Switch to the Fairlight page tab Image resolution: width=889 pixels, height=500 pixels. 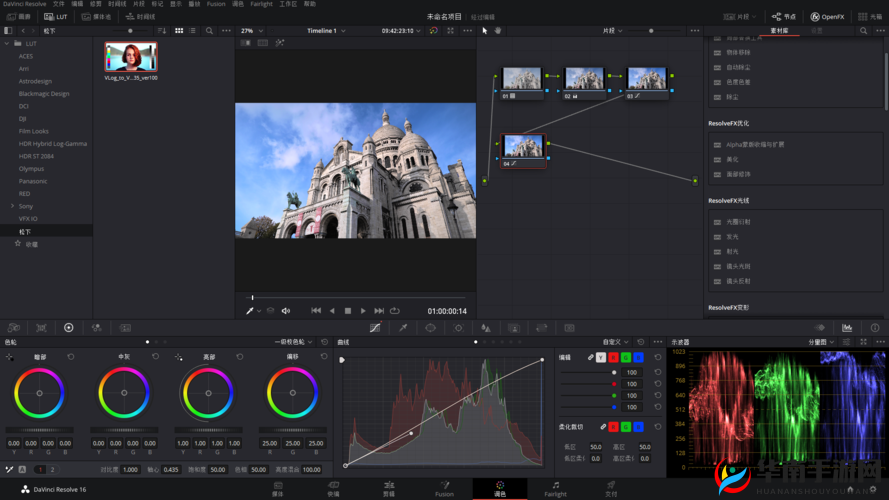pyautogui.click(x=555, y=488)
